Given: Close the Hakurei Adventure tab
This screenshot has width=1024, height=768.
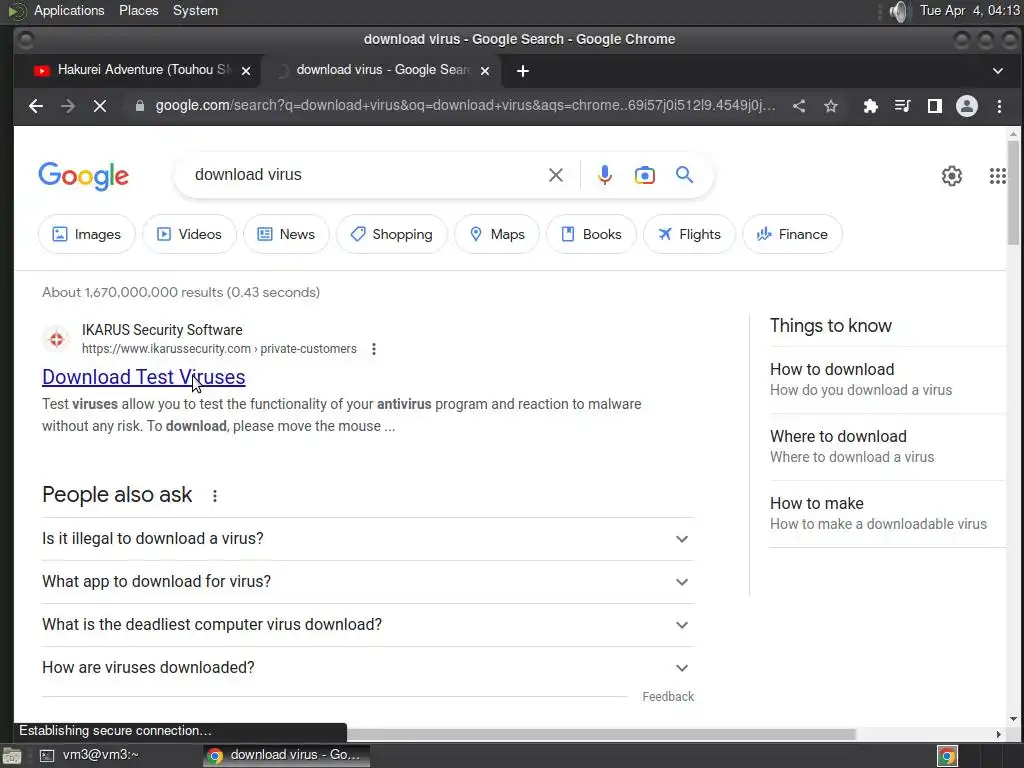Looking at the screenshot, I should coord(246,71).
